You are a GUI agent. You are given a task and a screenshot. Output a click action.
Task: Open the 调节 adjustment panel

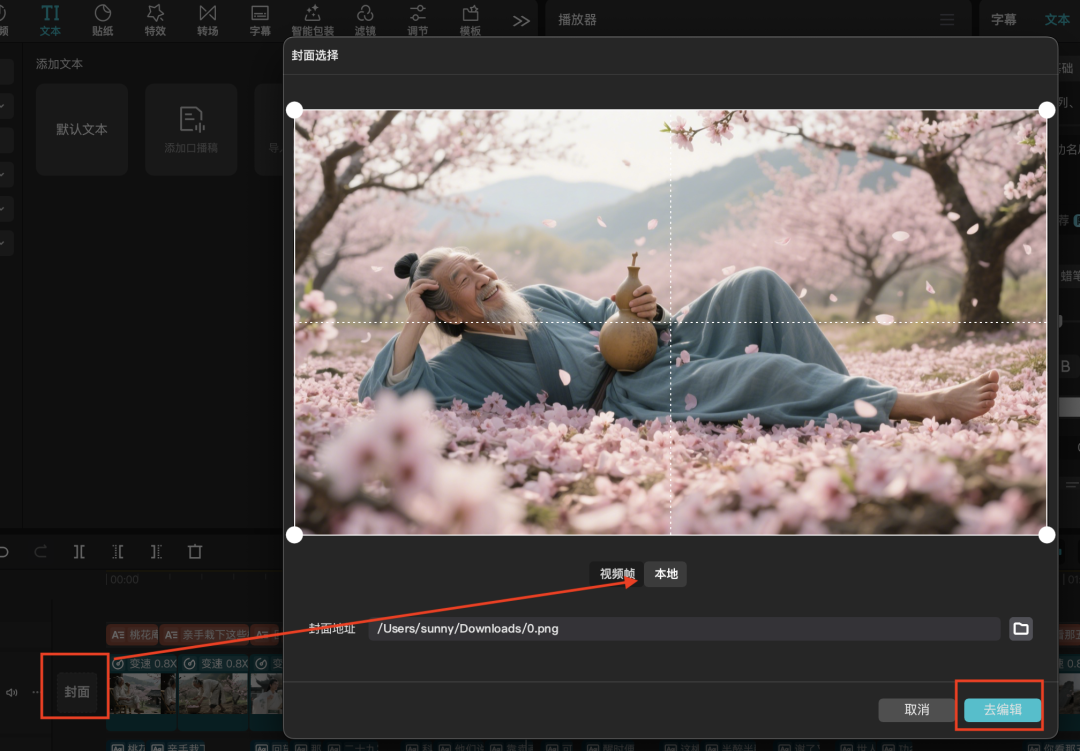[x=417, y=20]
